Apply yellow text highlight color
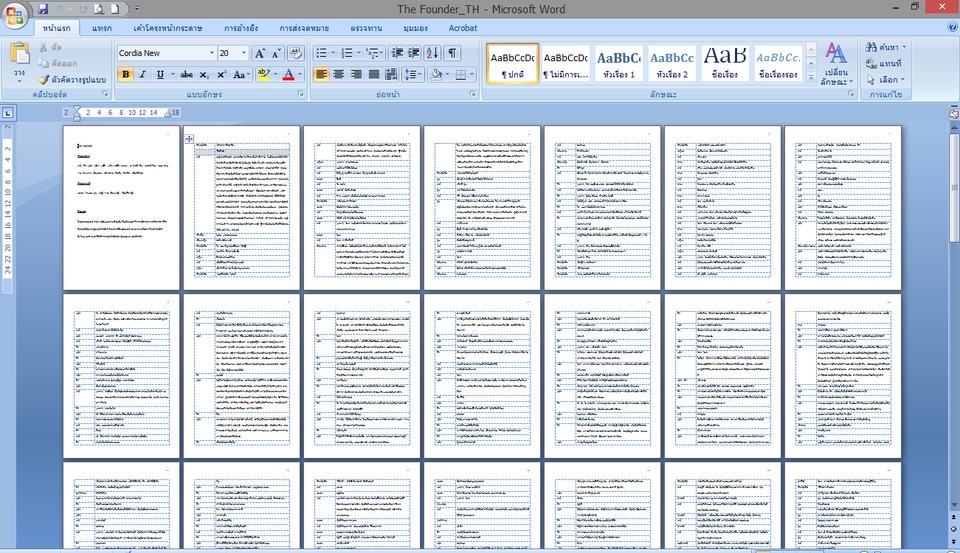 [263, 75]
